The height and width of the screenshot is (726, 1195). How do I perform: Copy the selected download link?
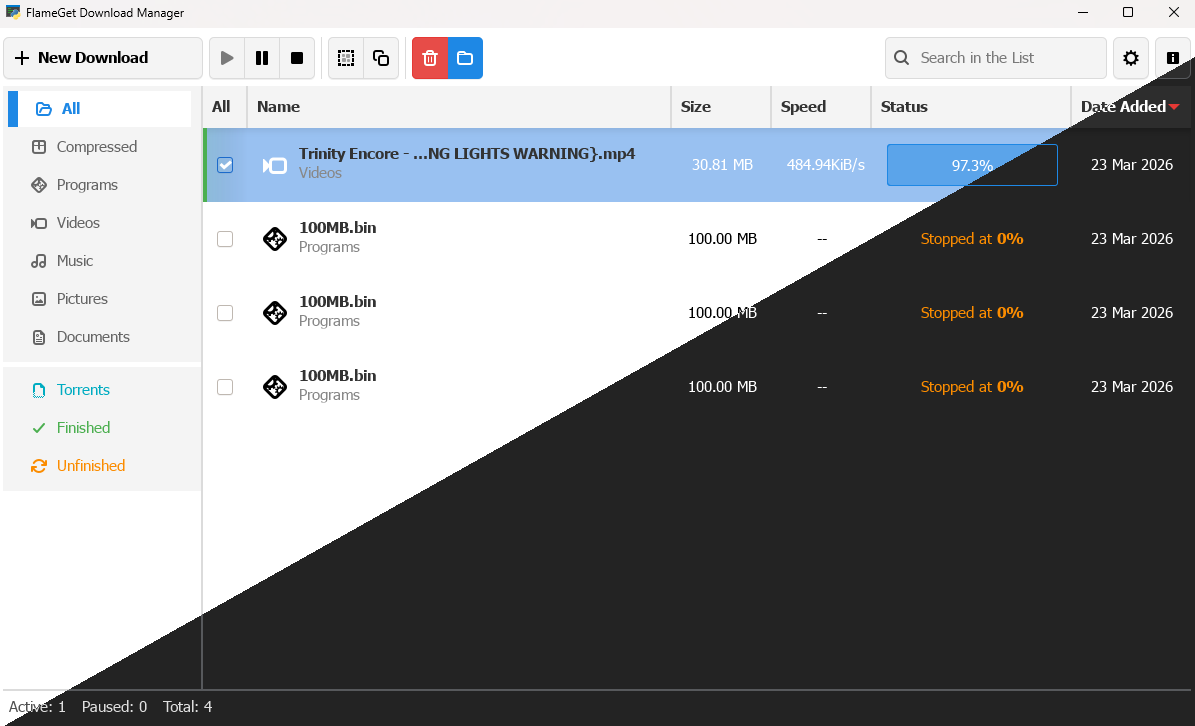click(x=380, y=58)
